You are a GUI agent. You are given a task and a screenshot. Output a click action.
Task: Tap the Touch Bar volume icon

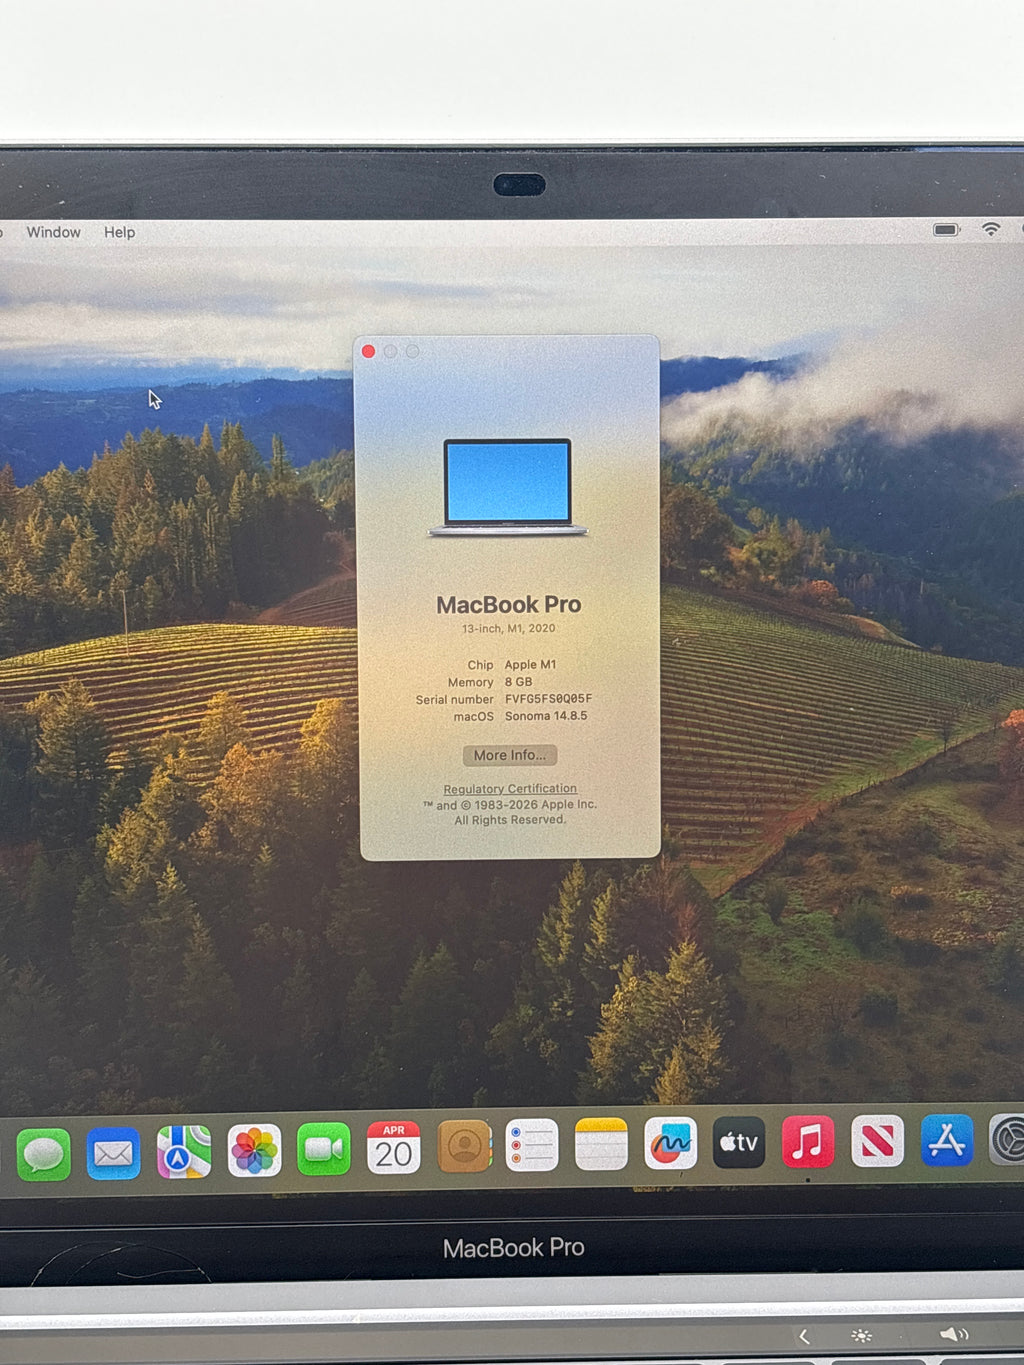coord(954,1334)
